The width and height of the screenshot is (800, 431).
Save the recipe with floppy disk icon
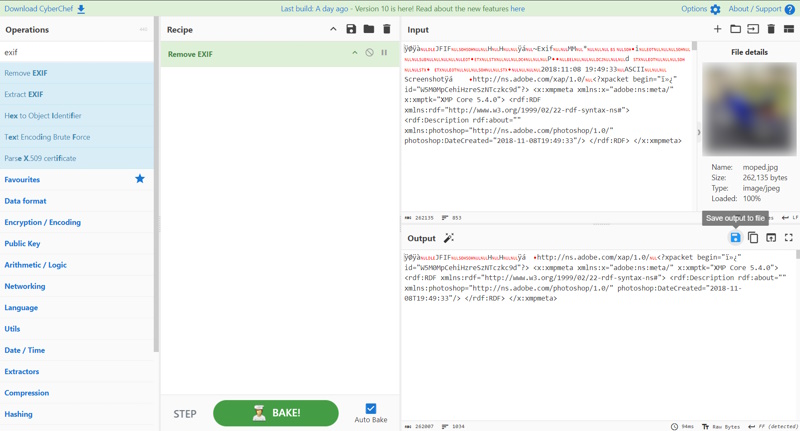click(x=351, y=29)
